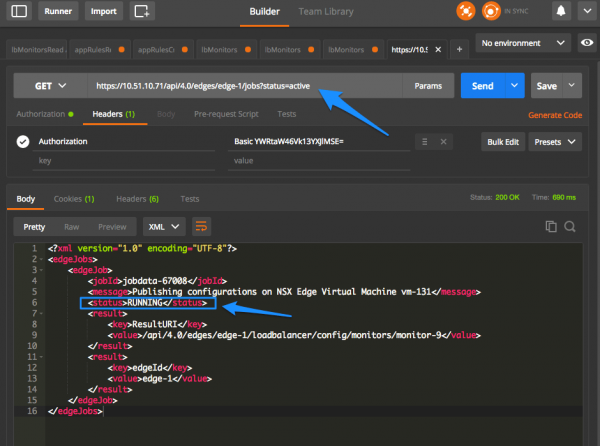600x446 pixels.
Task: Save the current request
Action: click(546, 86)
